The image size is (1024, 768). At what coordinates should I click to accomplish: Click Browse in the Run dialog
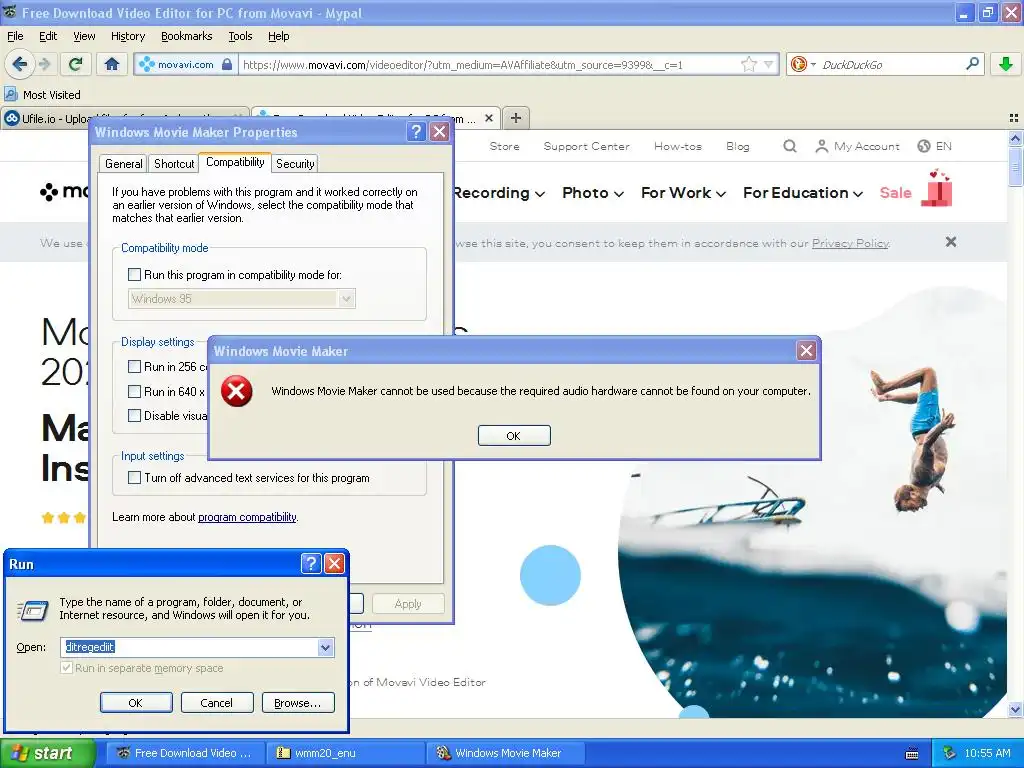coord(298,703)
